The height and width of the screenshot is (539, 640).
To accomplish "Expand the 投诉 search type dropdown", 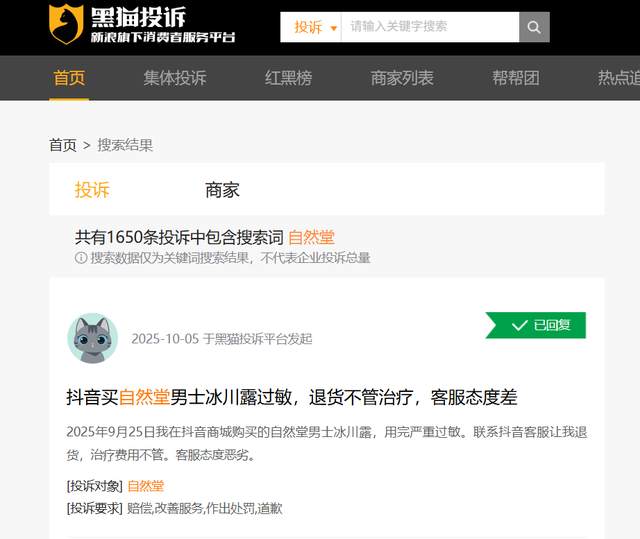I will tap(311, 27).
